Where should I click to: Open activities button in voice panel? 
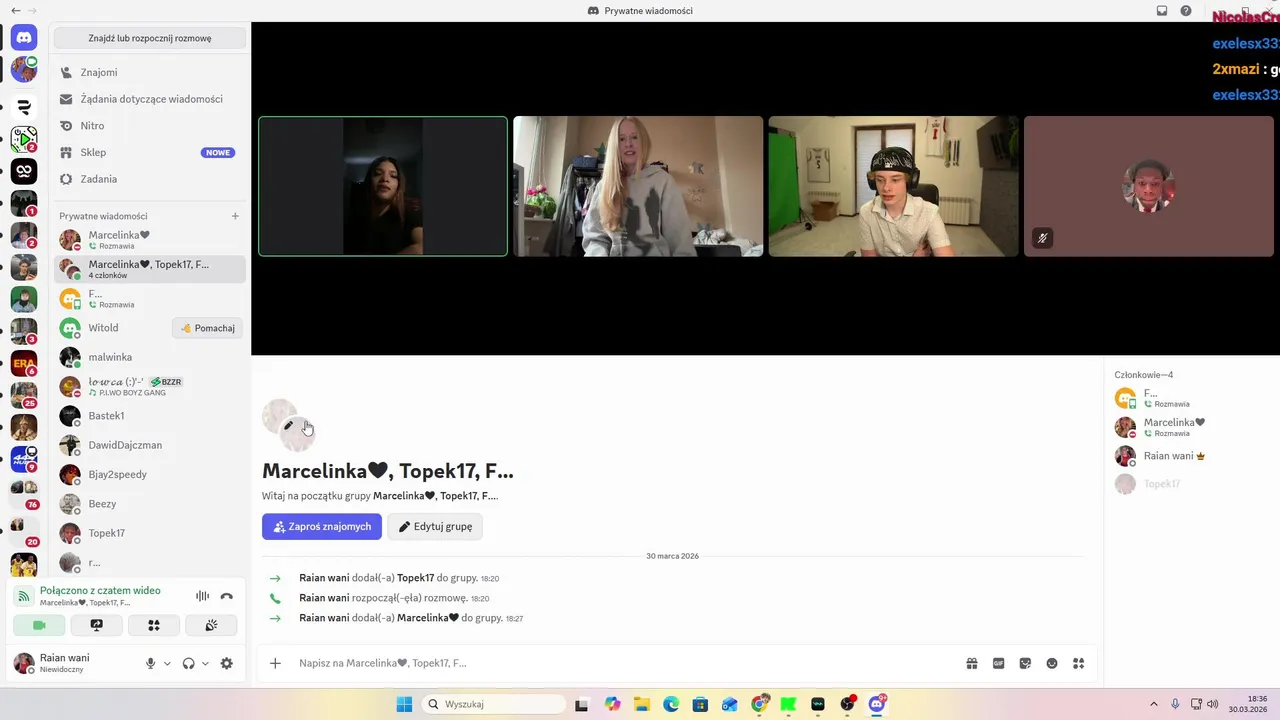pos(154,625)
